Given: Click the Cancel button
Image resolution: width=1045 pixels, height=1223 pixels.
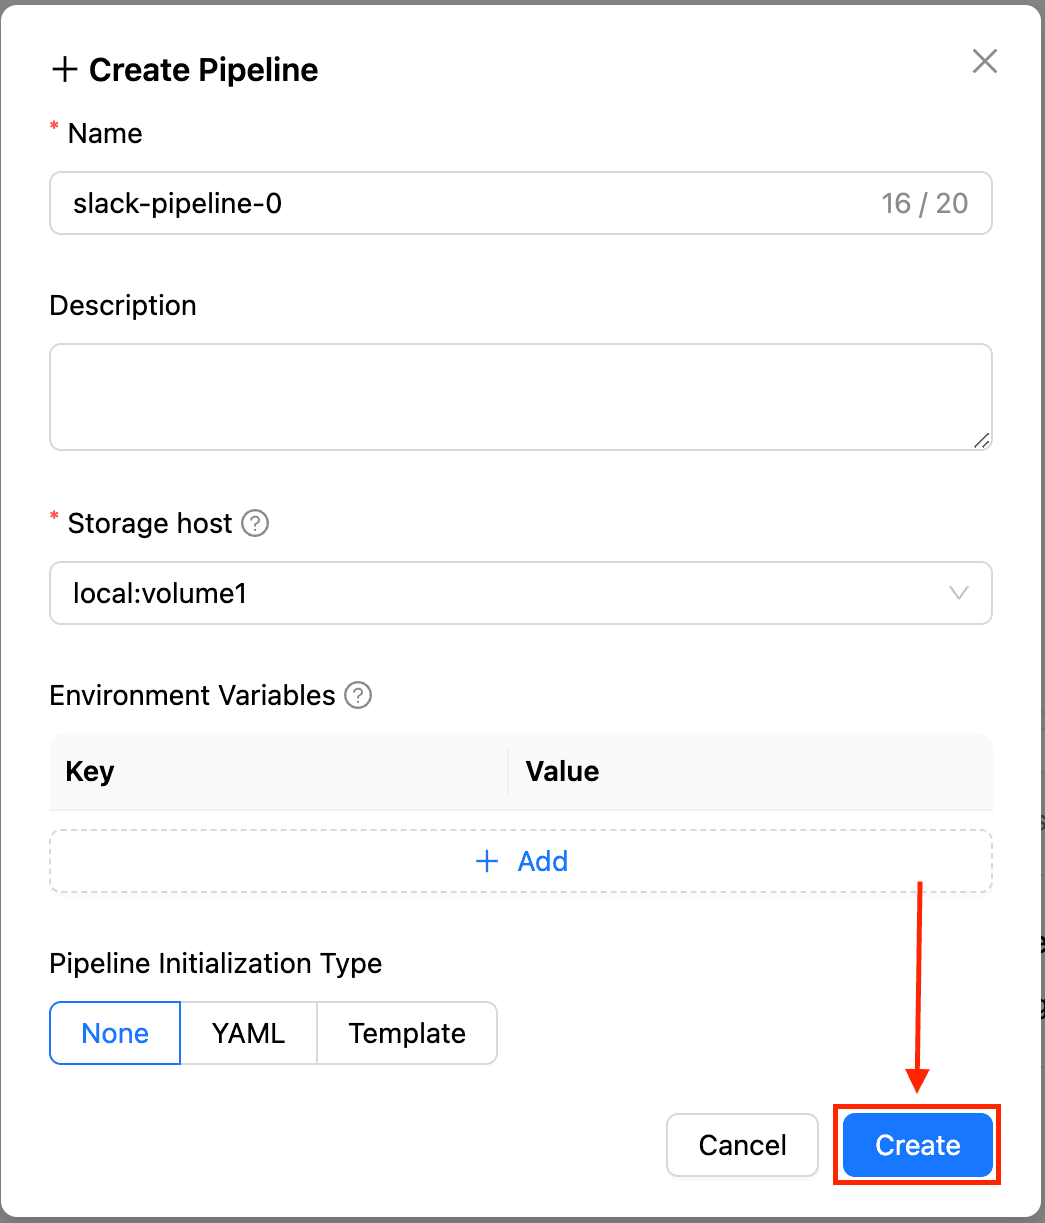Looking at the screenshot, I should tap(743, 1145).
